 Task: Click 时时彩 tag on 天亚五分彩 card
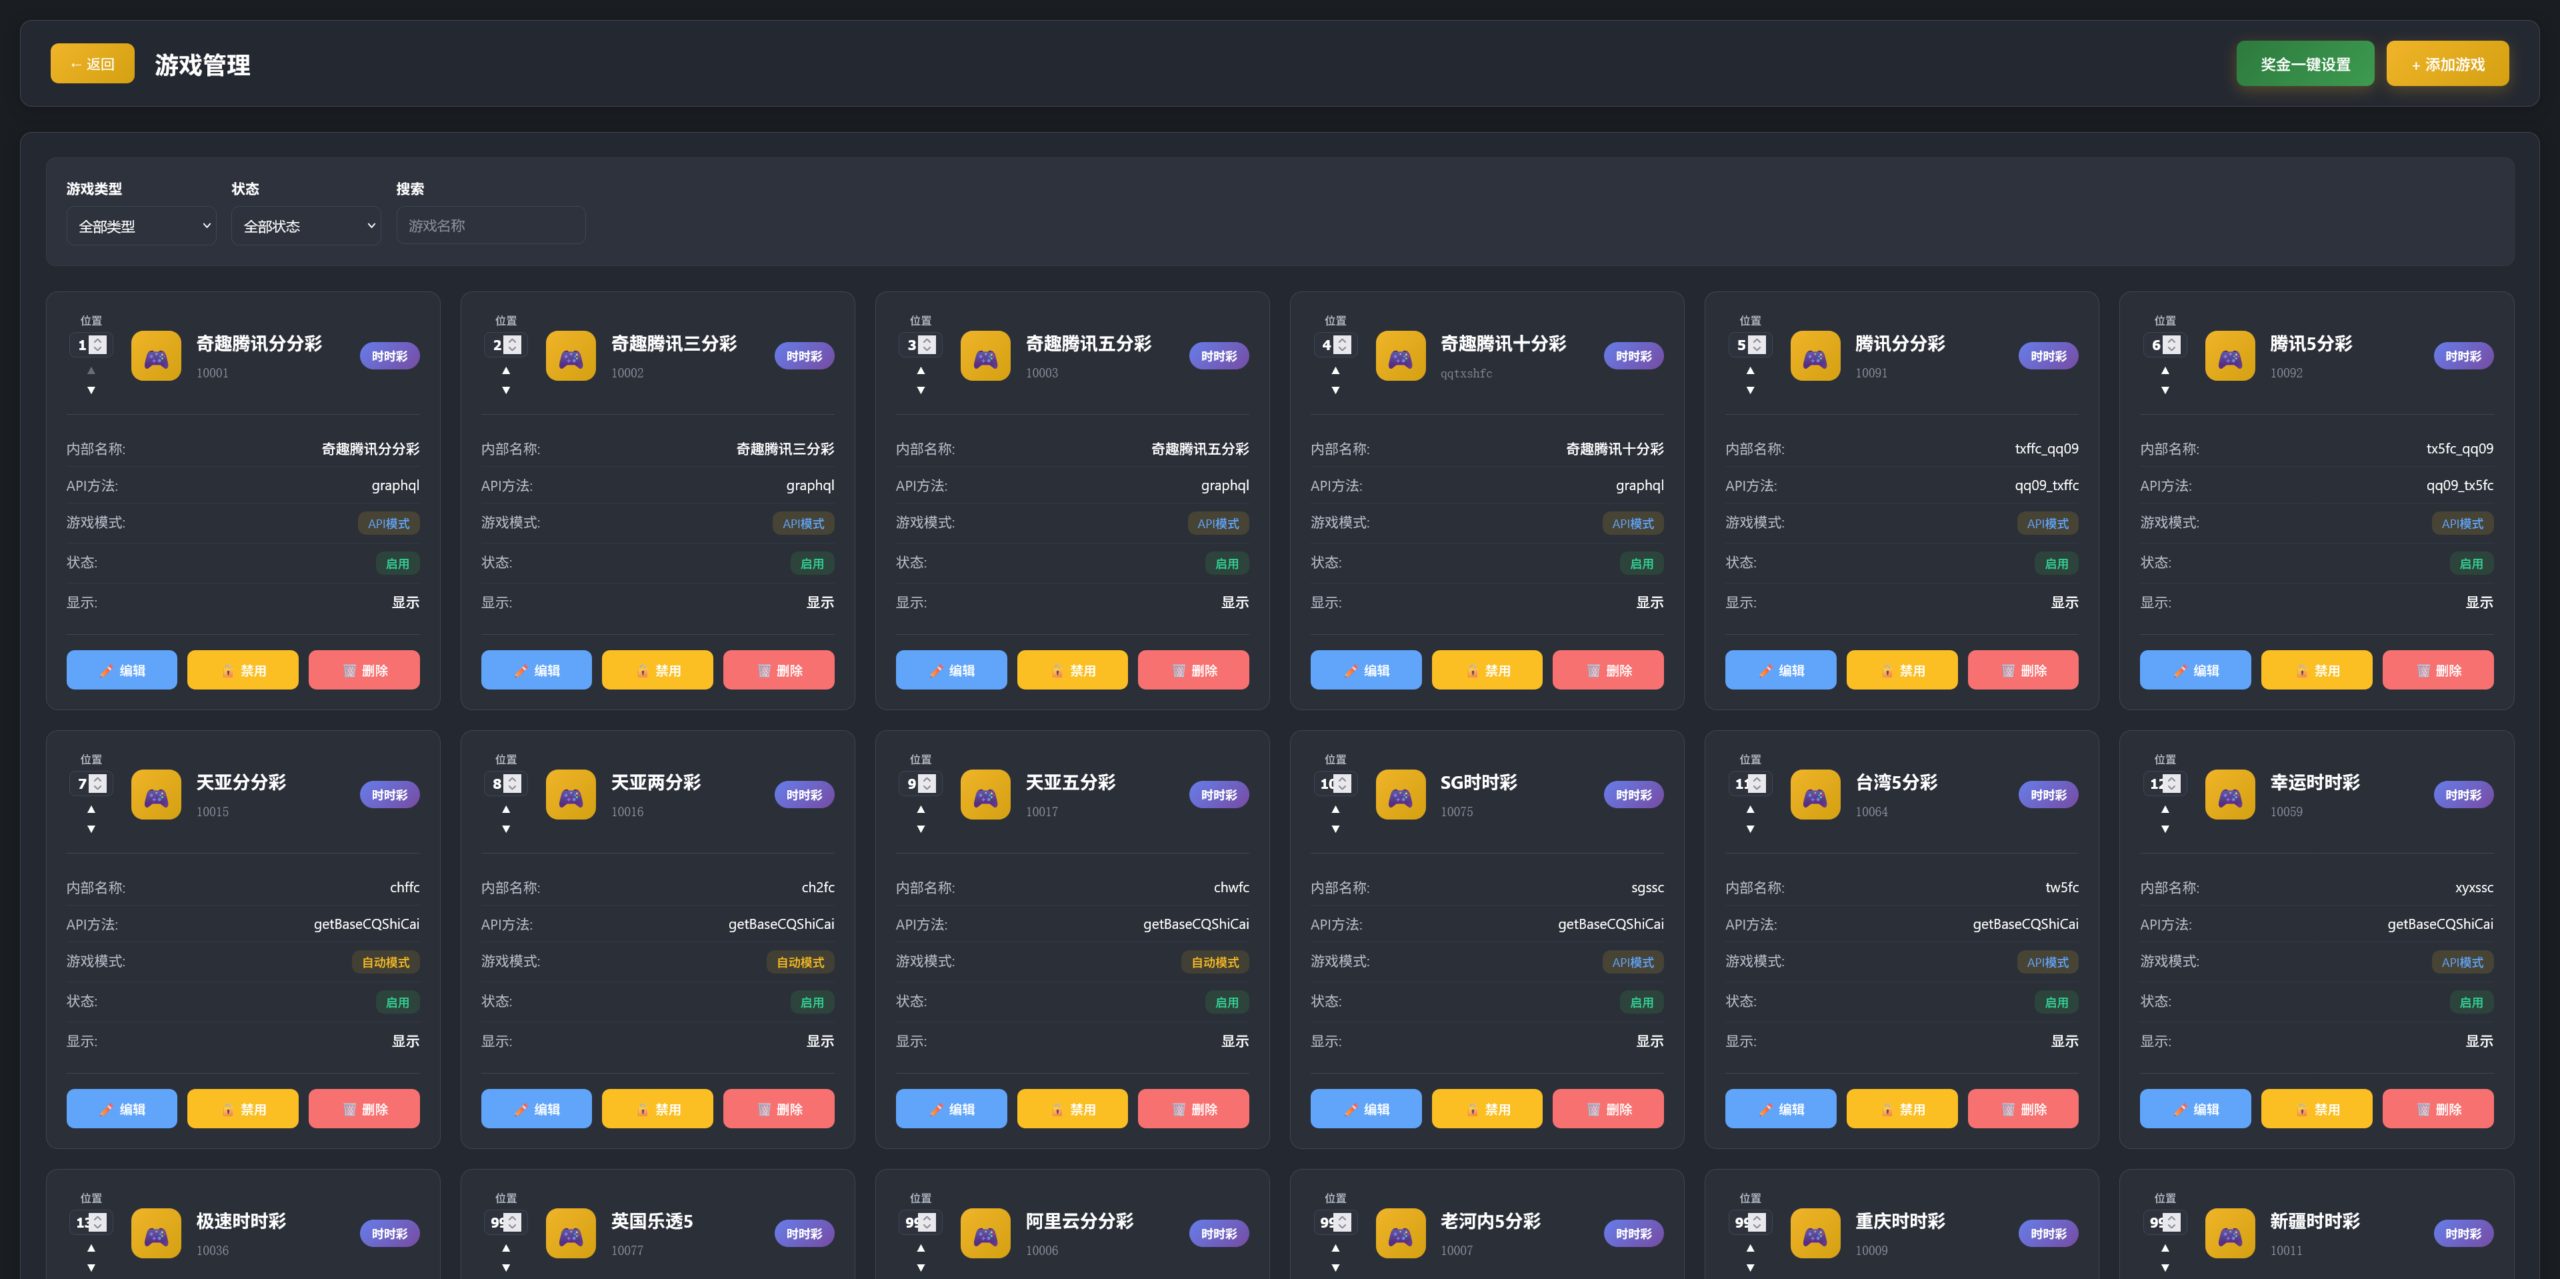tap(1218, 795)
